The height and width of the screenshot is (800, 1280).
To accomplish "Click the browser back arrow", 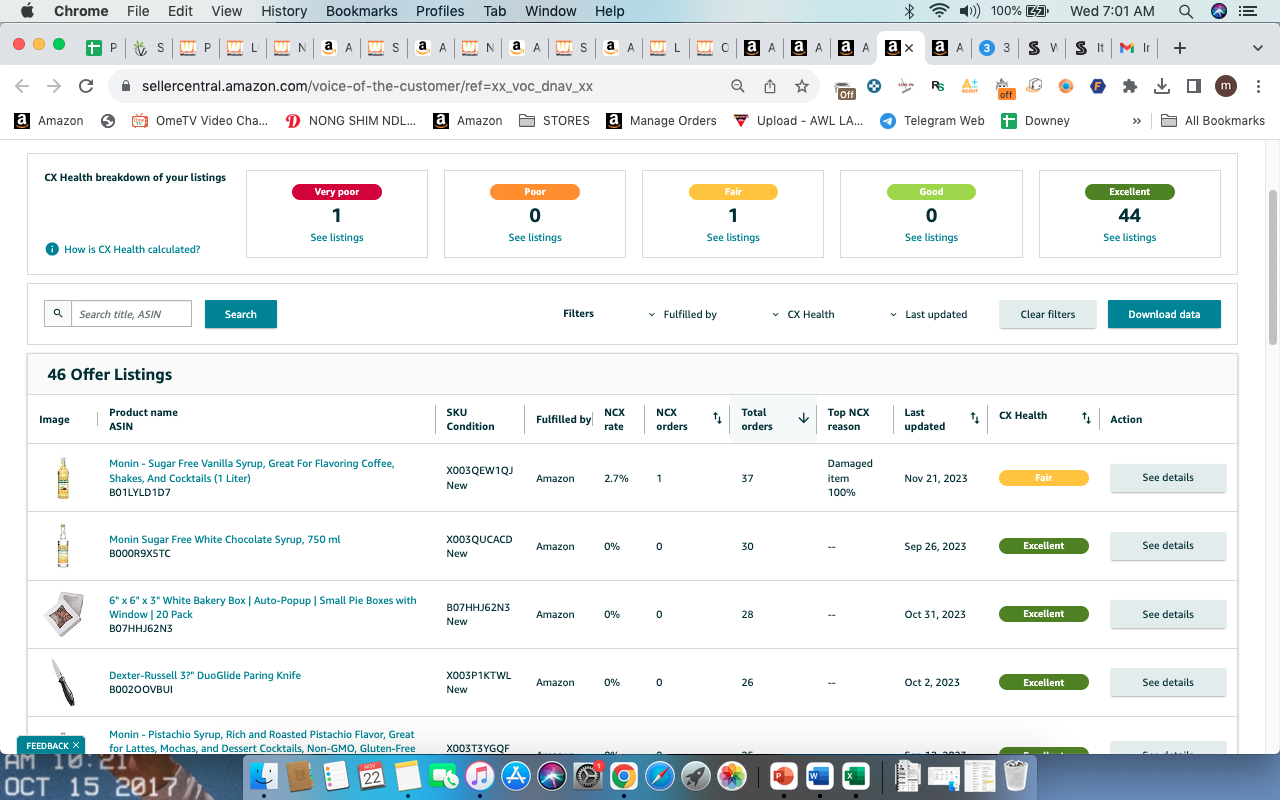I will 22,86.
